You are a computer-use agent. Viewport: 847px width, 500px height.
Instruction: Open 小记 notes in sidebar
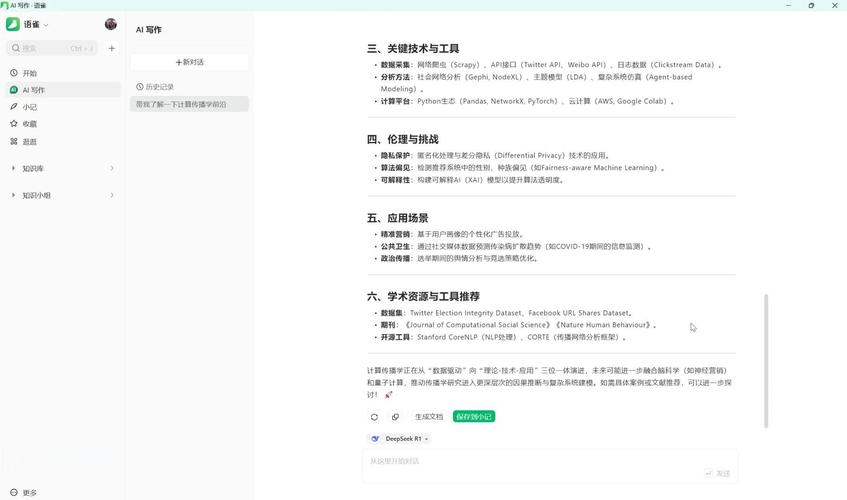(x=64, y=107)
